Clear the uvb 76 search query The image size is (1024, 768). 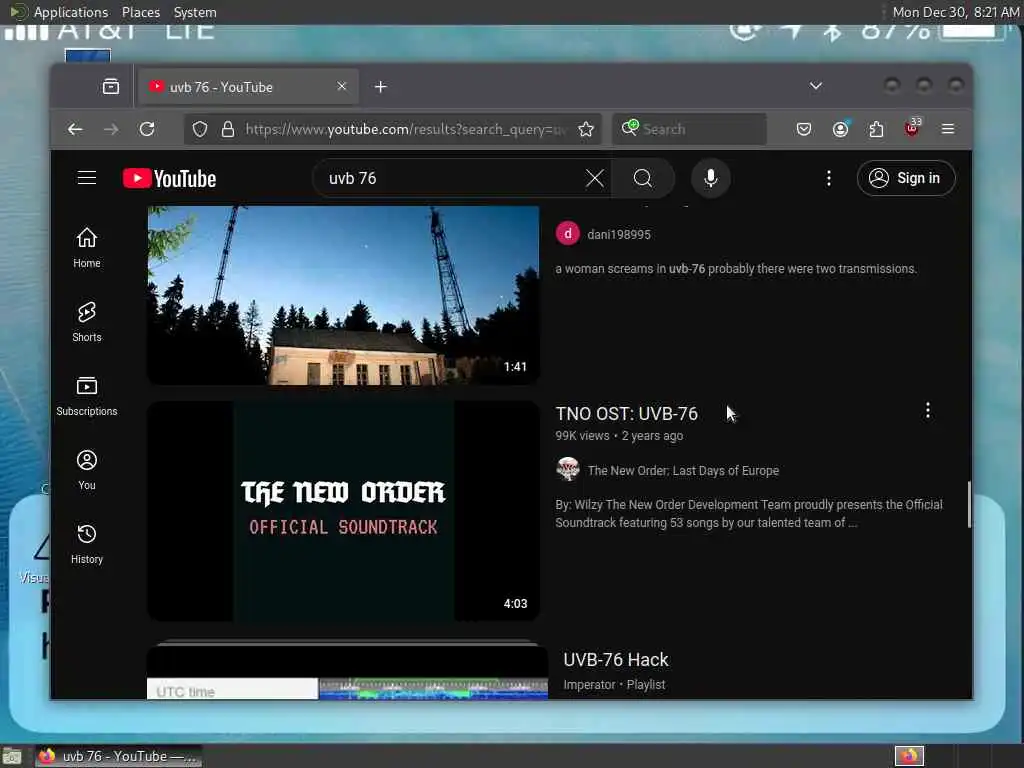(594, 178)
